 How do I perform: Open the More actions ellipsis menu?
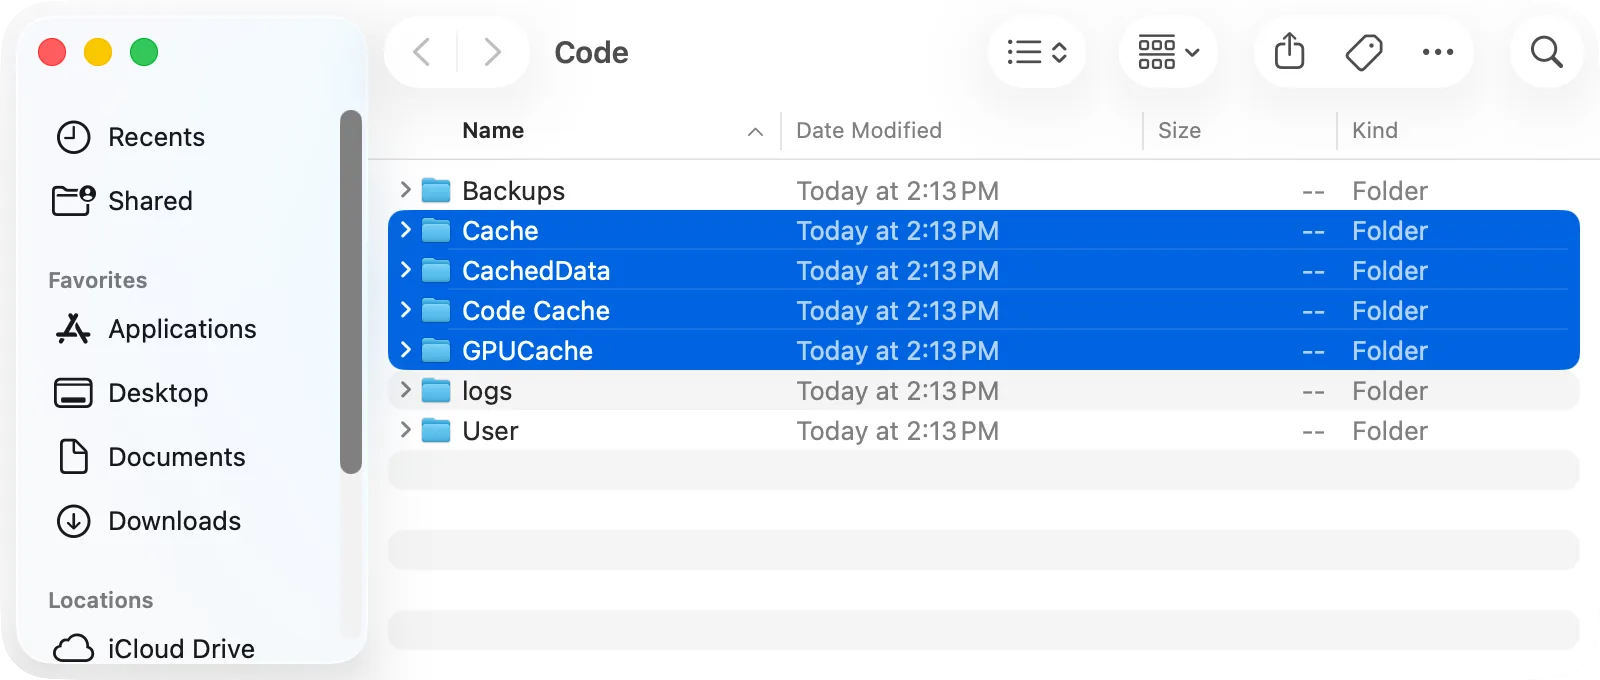point(1438,52)
